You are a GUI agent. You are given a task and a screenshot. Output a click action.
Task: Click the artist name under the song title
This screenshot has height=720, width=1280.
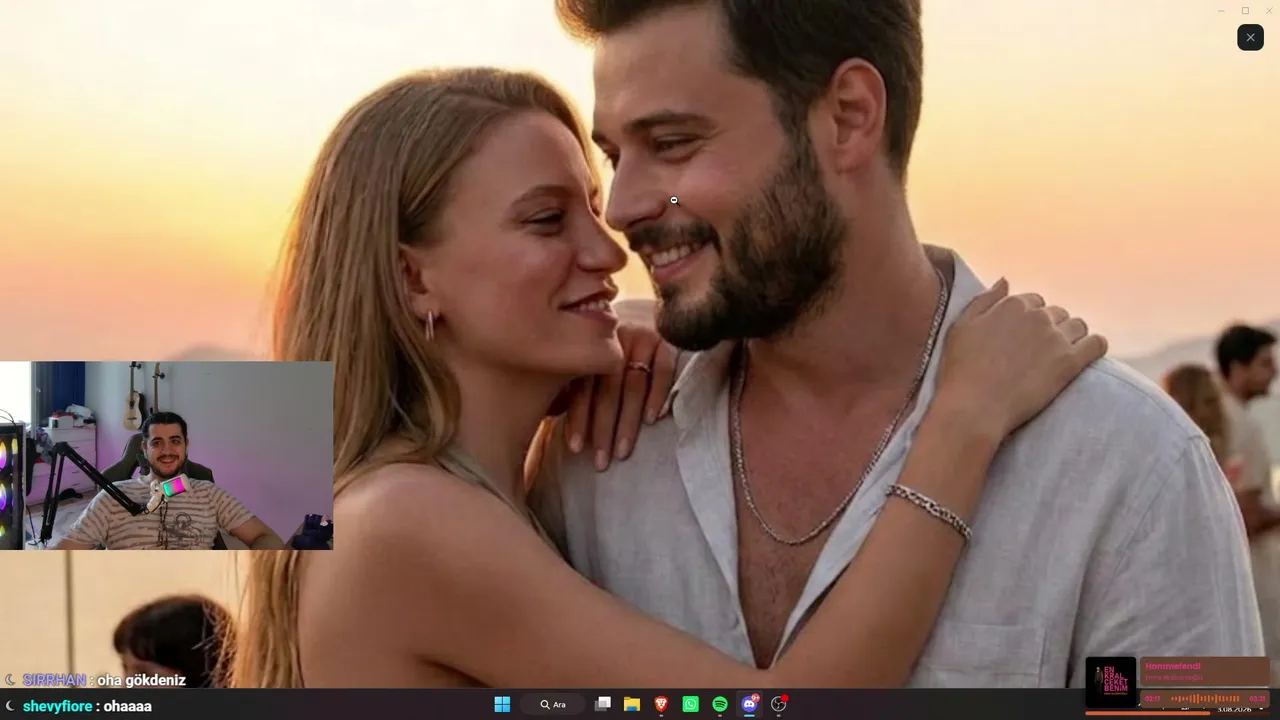pos(1174,678)
